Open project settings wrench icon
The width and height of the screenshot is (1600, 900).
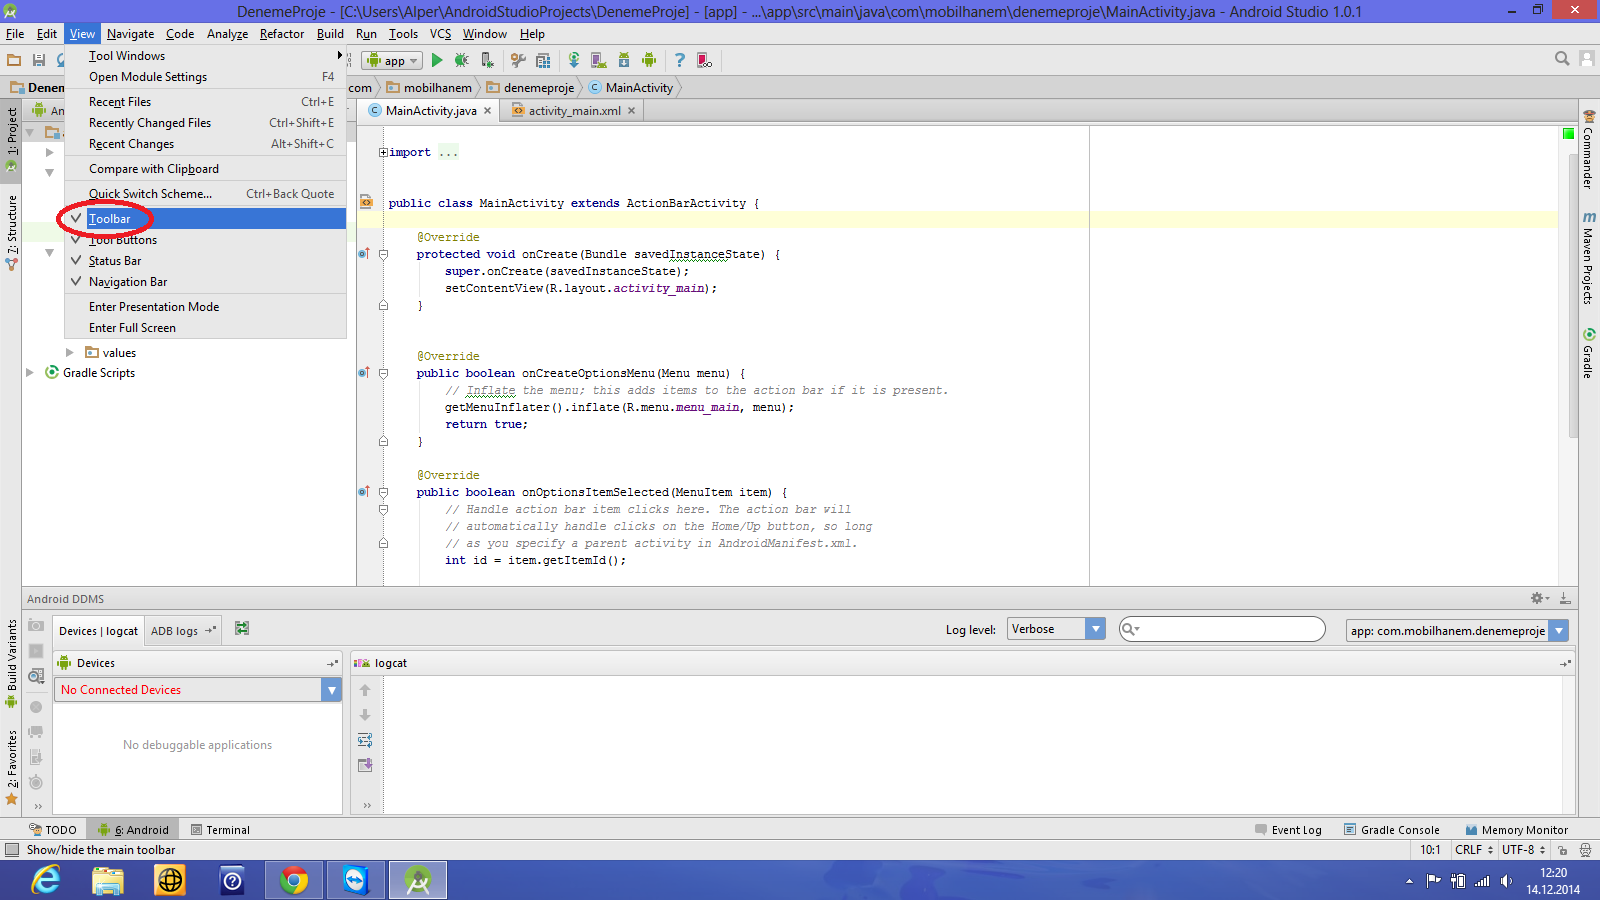(518, 60)
